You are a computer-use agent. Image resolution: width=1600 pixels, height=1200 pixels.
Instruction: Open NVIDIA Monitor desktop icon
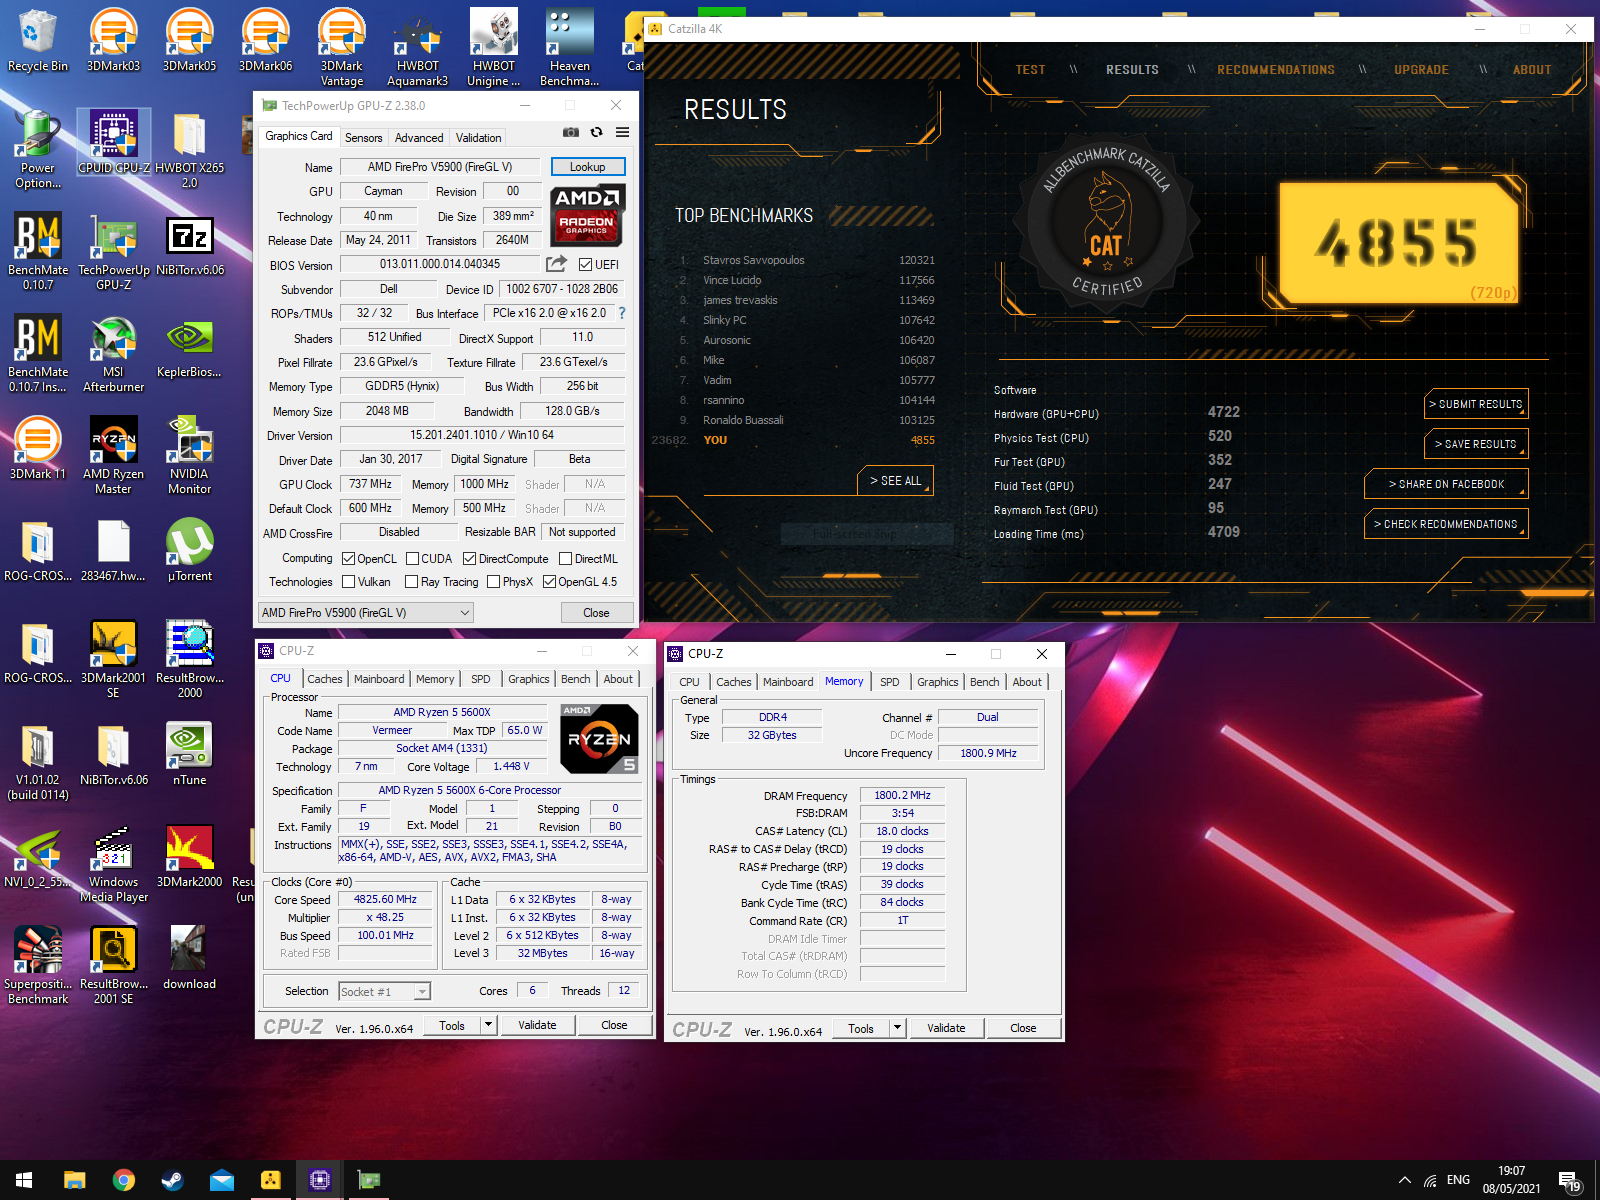point(190,456)
